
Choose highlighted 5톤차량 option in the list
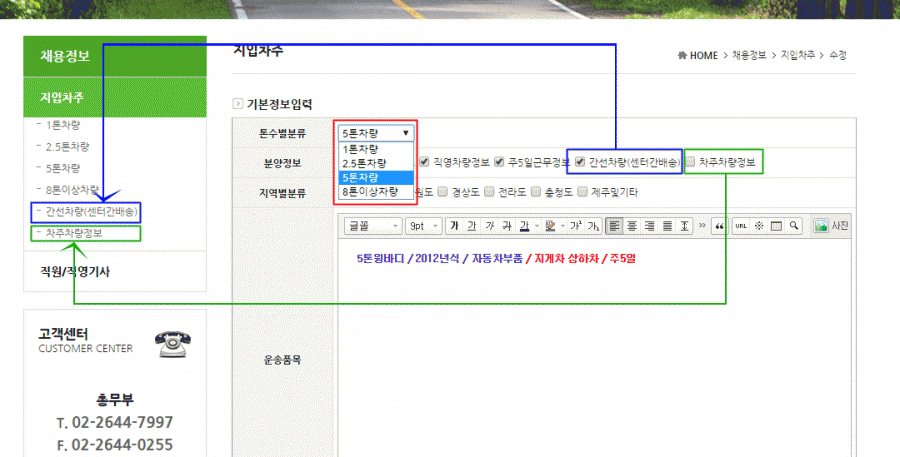(x=375, y=178)
